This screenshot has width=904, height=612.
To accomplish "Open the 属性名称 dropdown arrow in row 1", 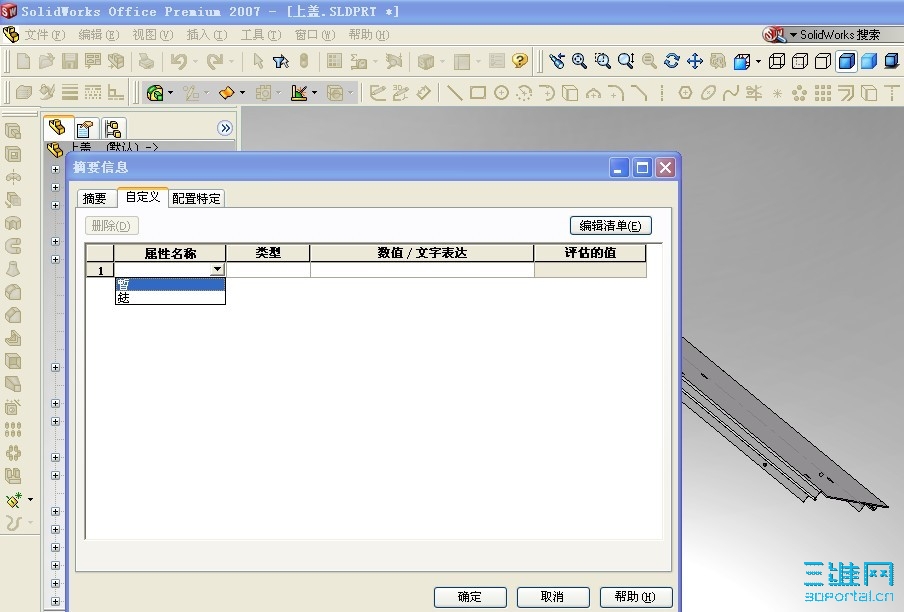I will coord(217,269).
